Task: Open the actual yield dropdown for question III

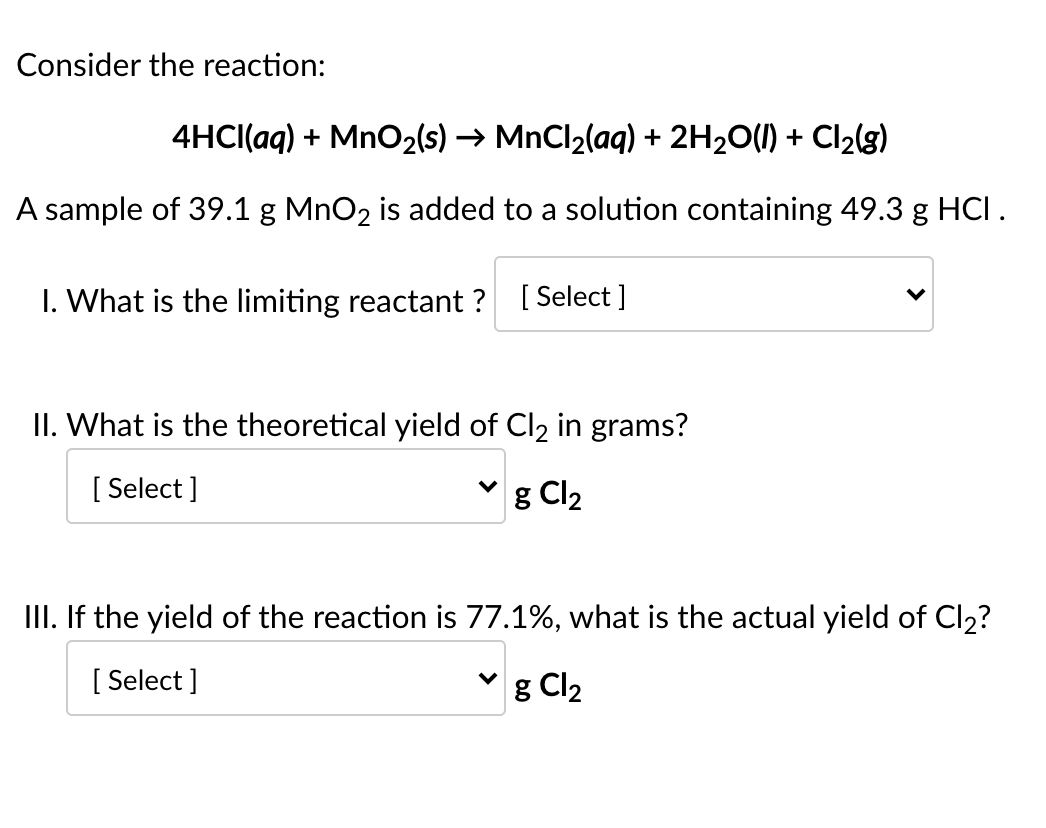Action: pos(285,678)
